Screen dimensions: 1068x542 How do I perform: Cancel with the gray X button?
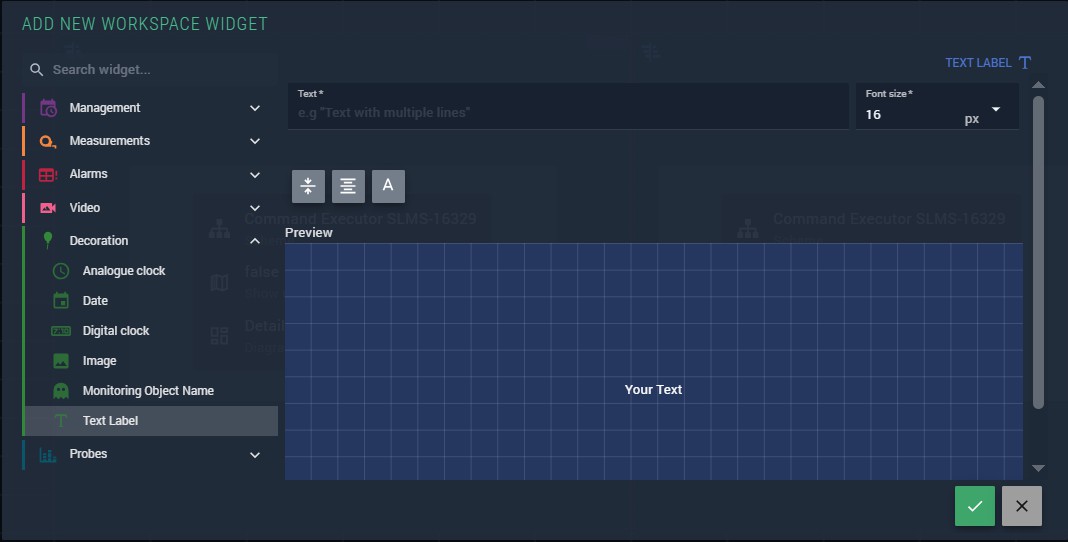[1021, 506]
